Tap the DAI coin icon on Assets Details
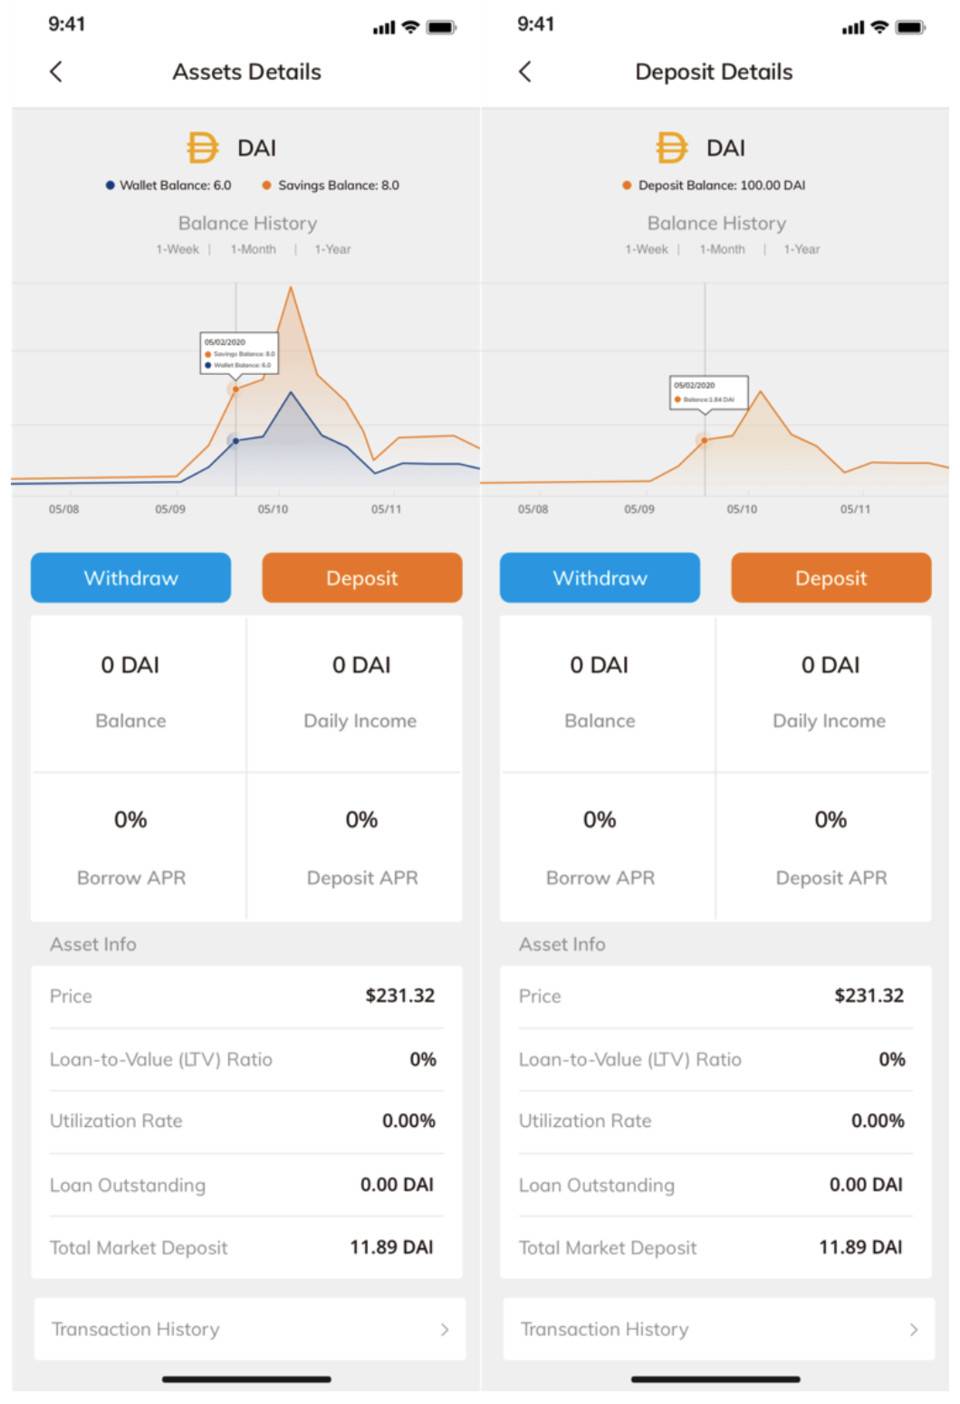 [201, 147]
